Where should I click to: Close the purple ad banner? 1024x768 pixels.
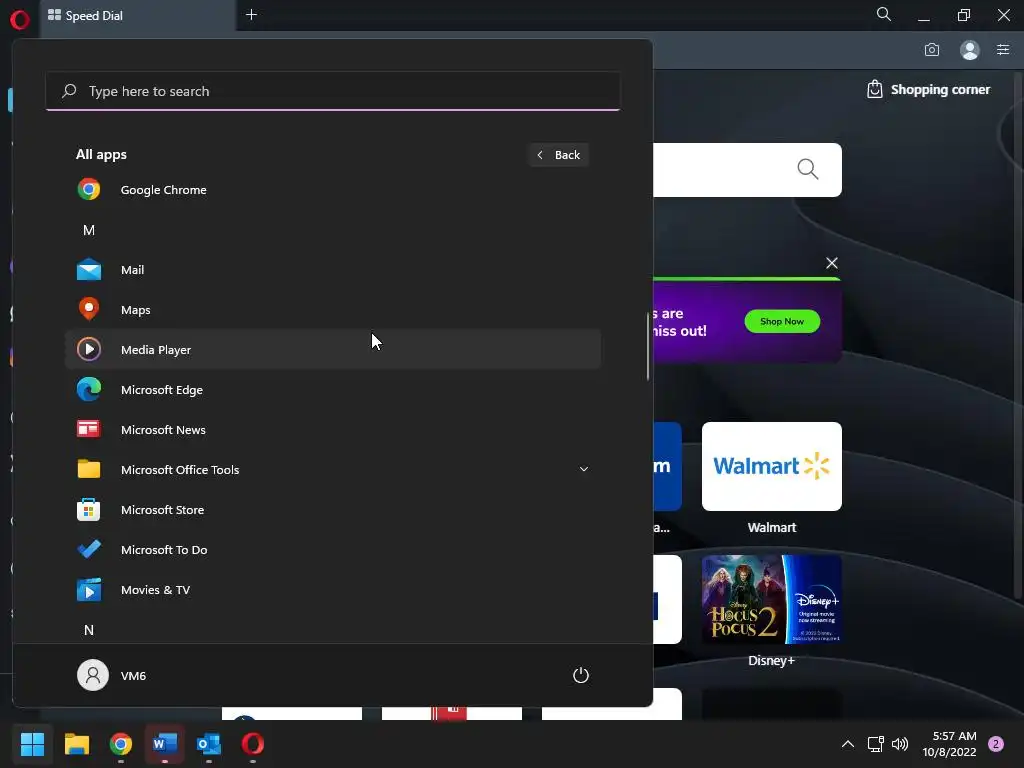(x=831, y=263)
